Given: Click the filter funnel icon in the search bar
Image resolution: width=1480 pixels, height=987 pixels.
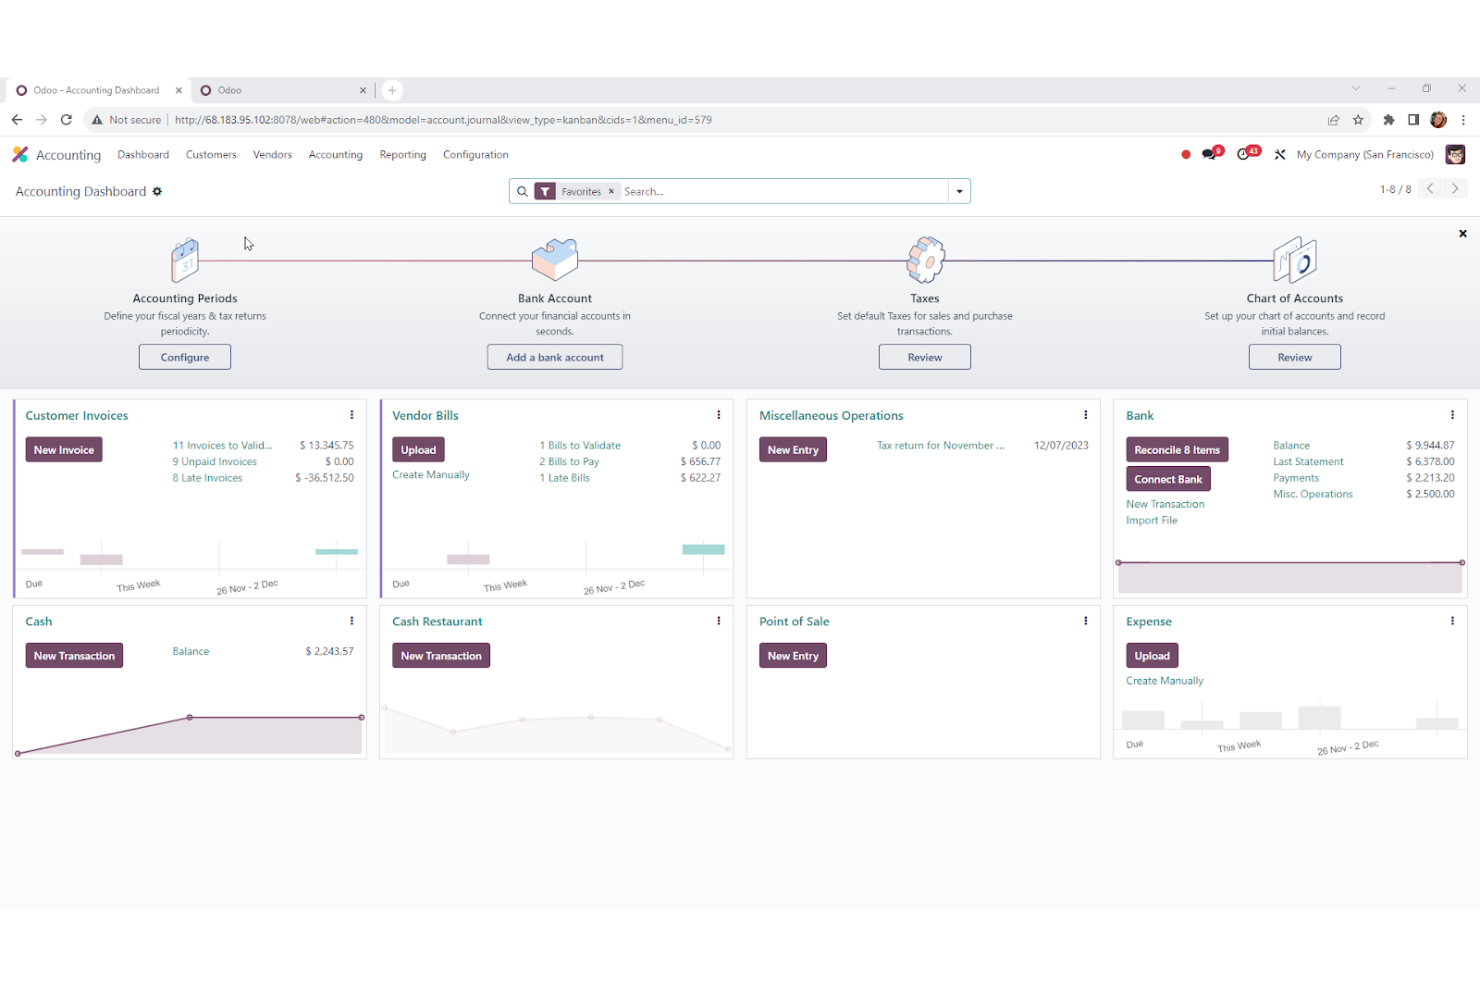Looking at the screenshot, I should pos(545,190).
